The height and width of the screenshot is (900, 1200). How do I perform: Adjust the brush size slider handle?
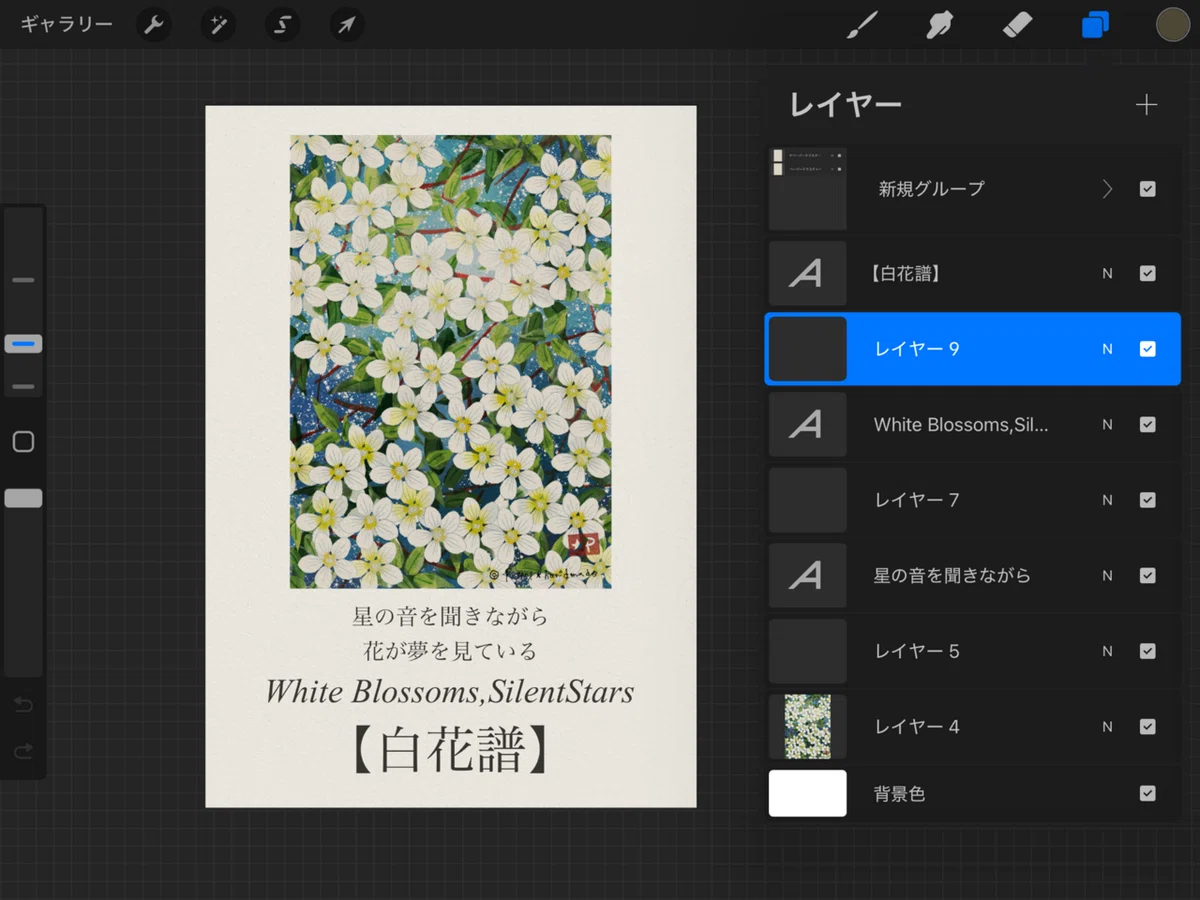23,344
